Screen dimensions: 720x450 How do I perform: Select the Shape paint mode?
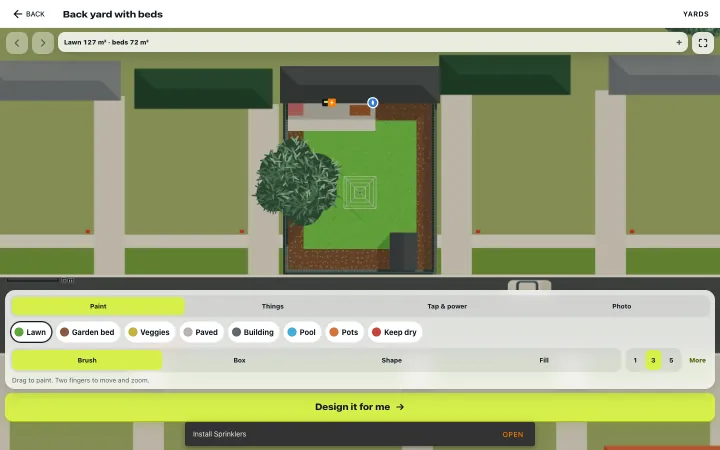point(392,360)
